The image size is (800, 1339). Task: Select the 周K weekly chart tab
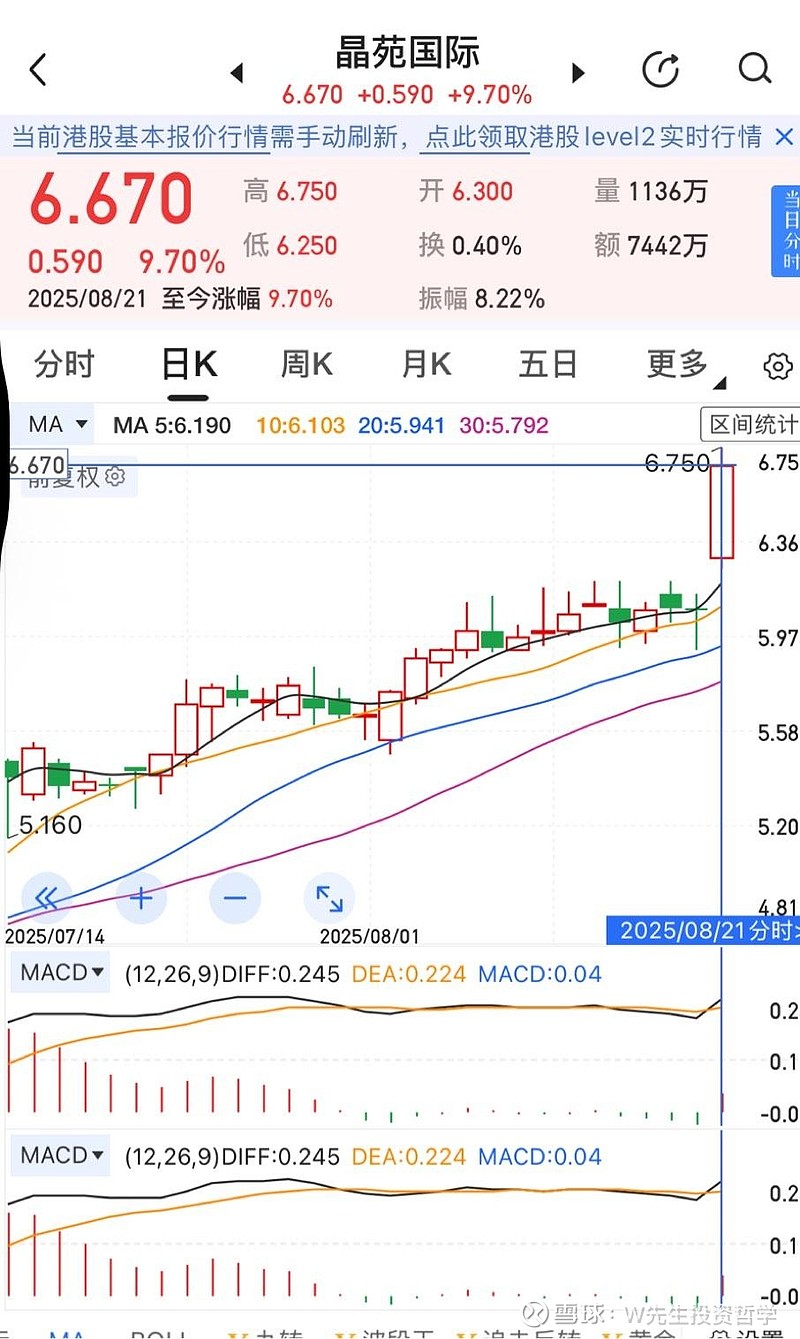(306, 364)
